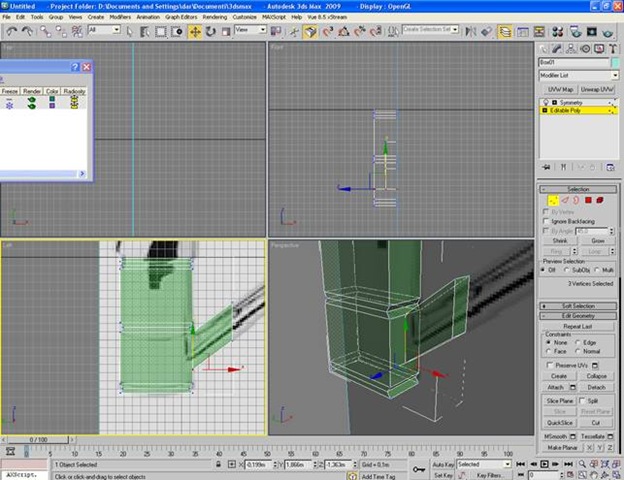Click the Box01 object color swatch

point(614,62)
